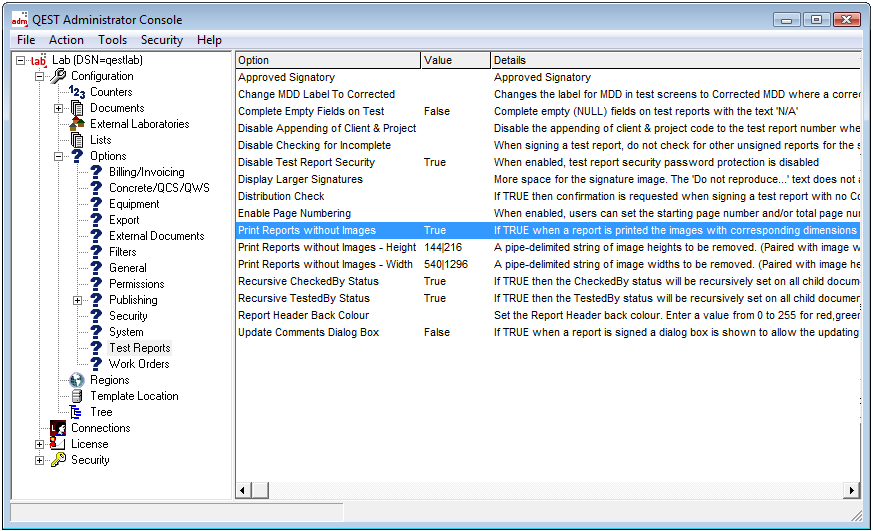The width and height of the screenshot is (873, 531).
Task: Click the Counters 123 icon
Action: (77, 92)
